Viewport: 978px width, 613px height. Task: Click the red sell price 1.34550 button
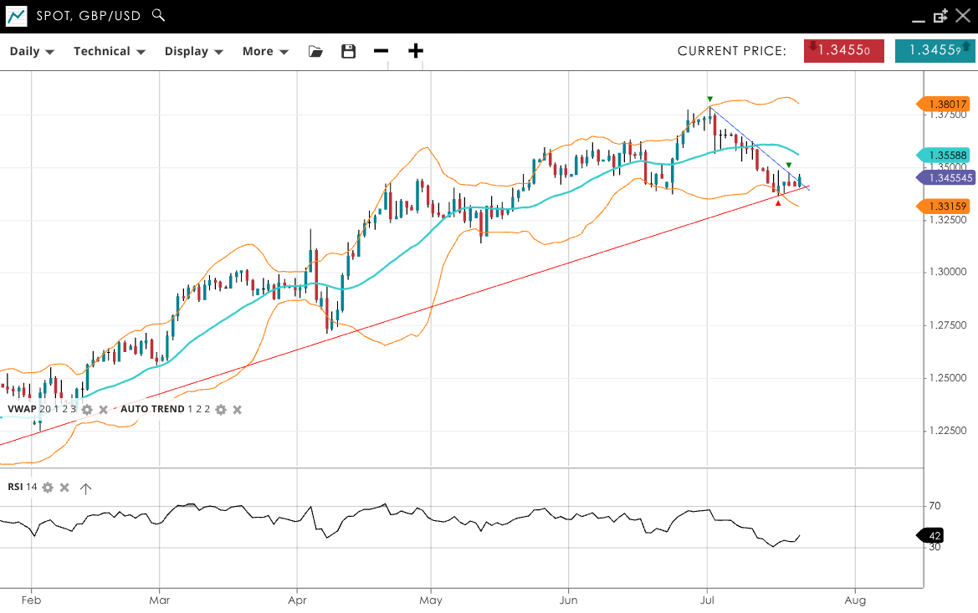843,51
